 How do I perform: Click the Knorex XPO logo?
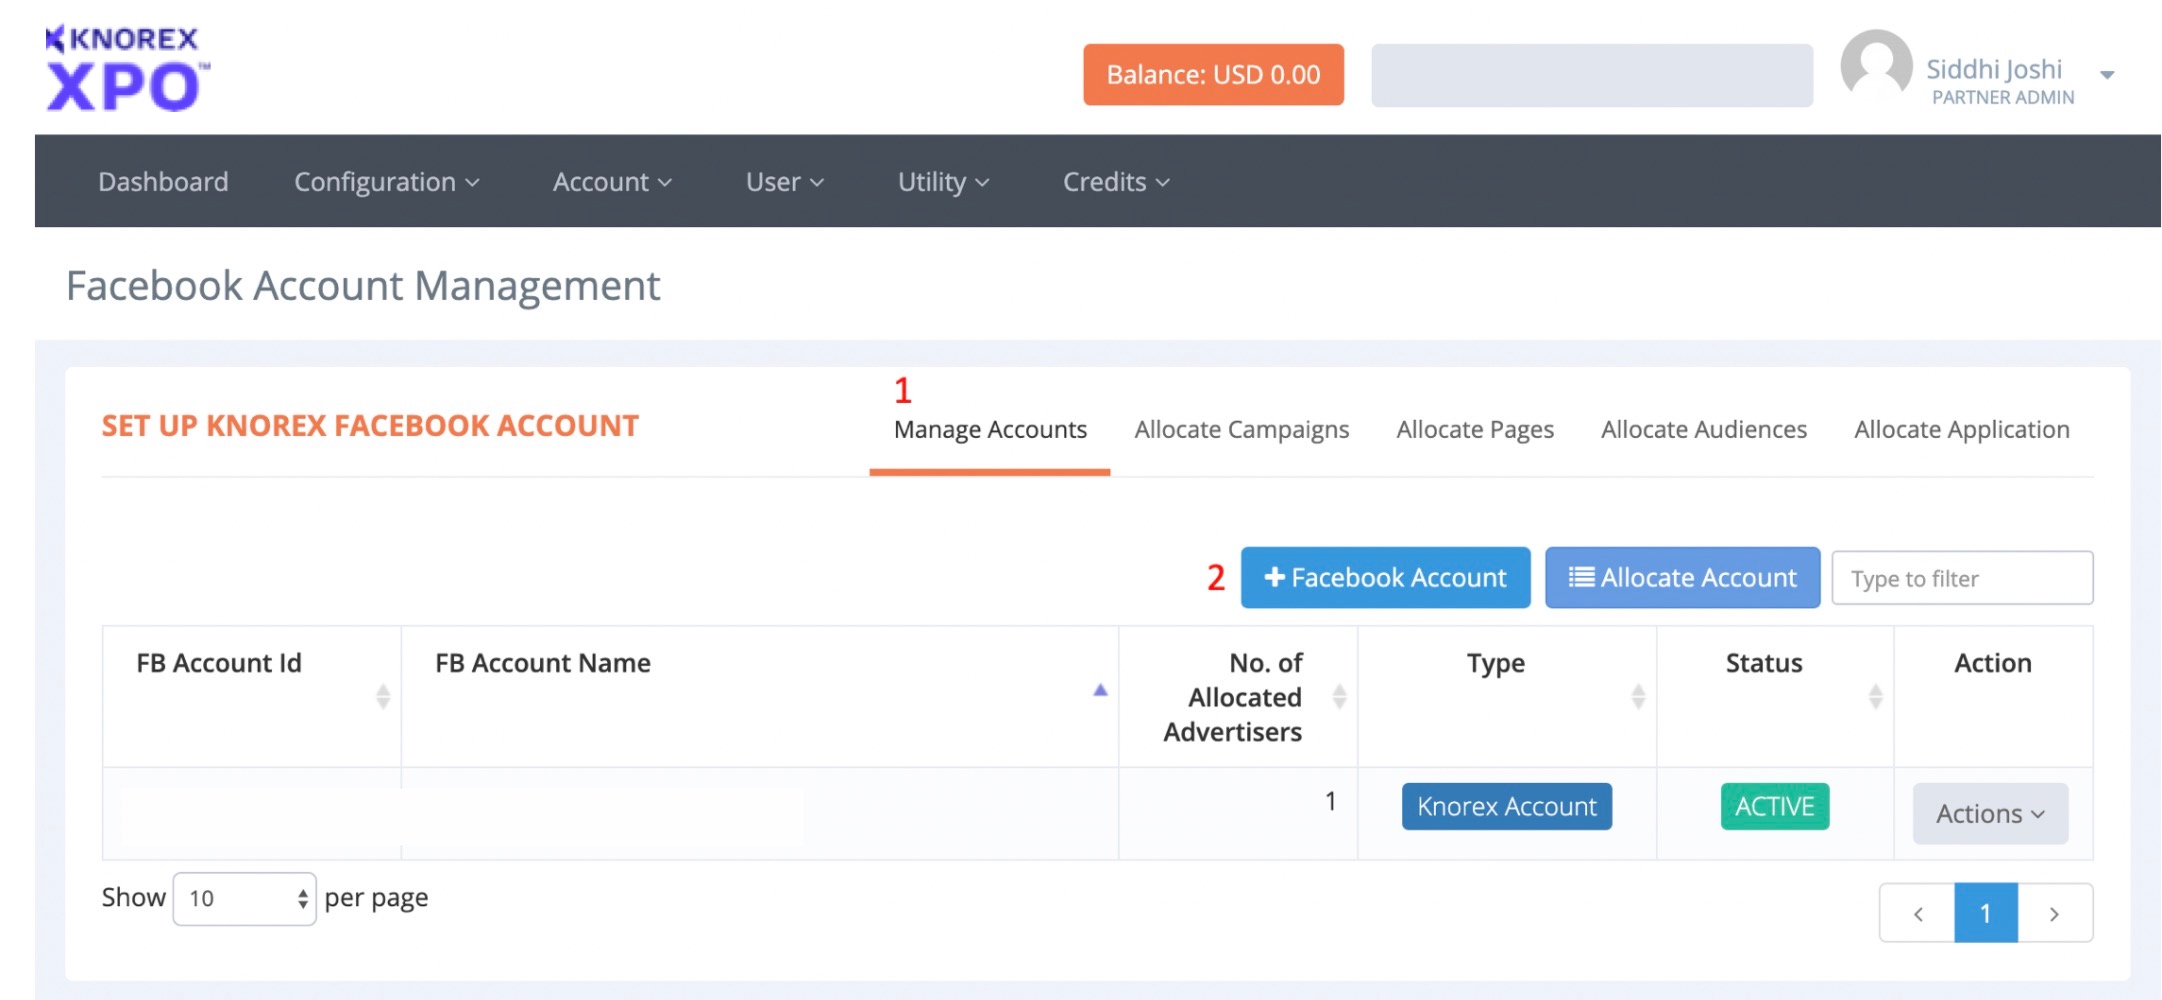coord(126,68)
